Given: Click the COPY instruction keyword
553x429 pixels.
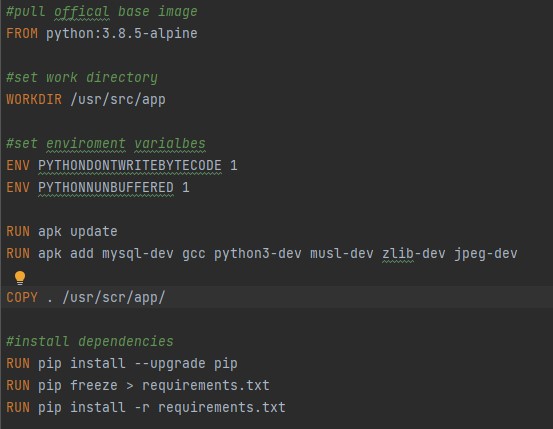Looking at the screenshot, I should click(x=22, y=297).
